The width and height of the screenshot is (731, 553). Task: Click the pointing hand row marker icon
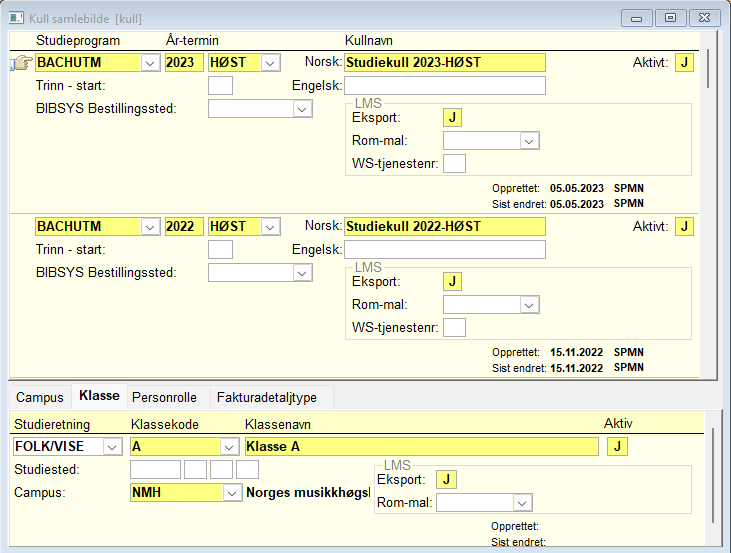click(x=21, y=62)
